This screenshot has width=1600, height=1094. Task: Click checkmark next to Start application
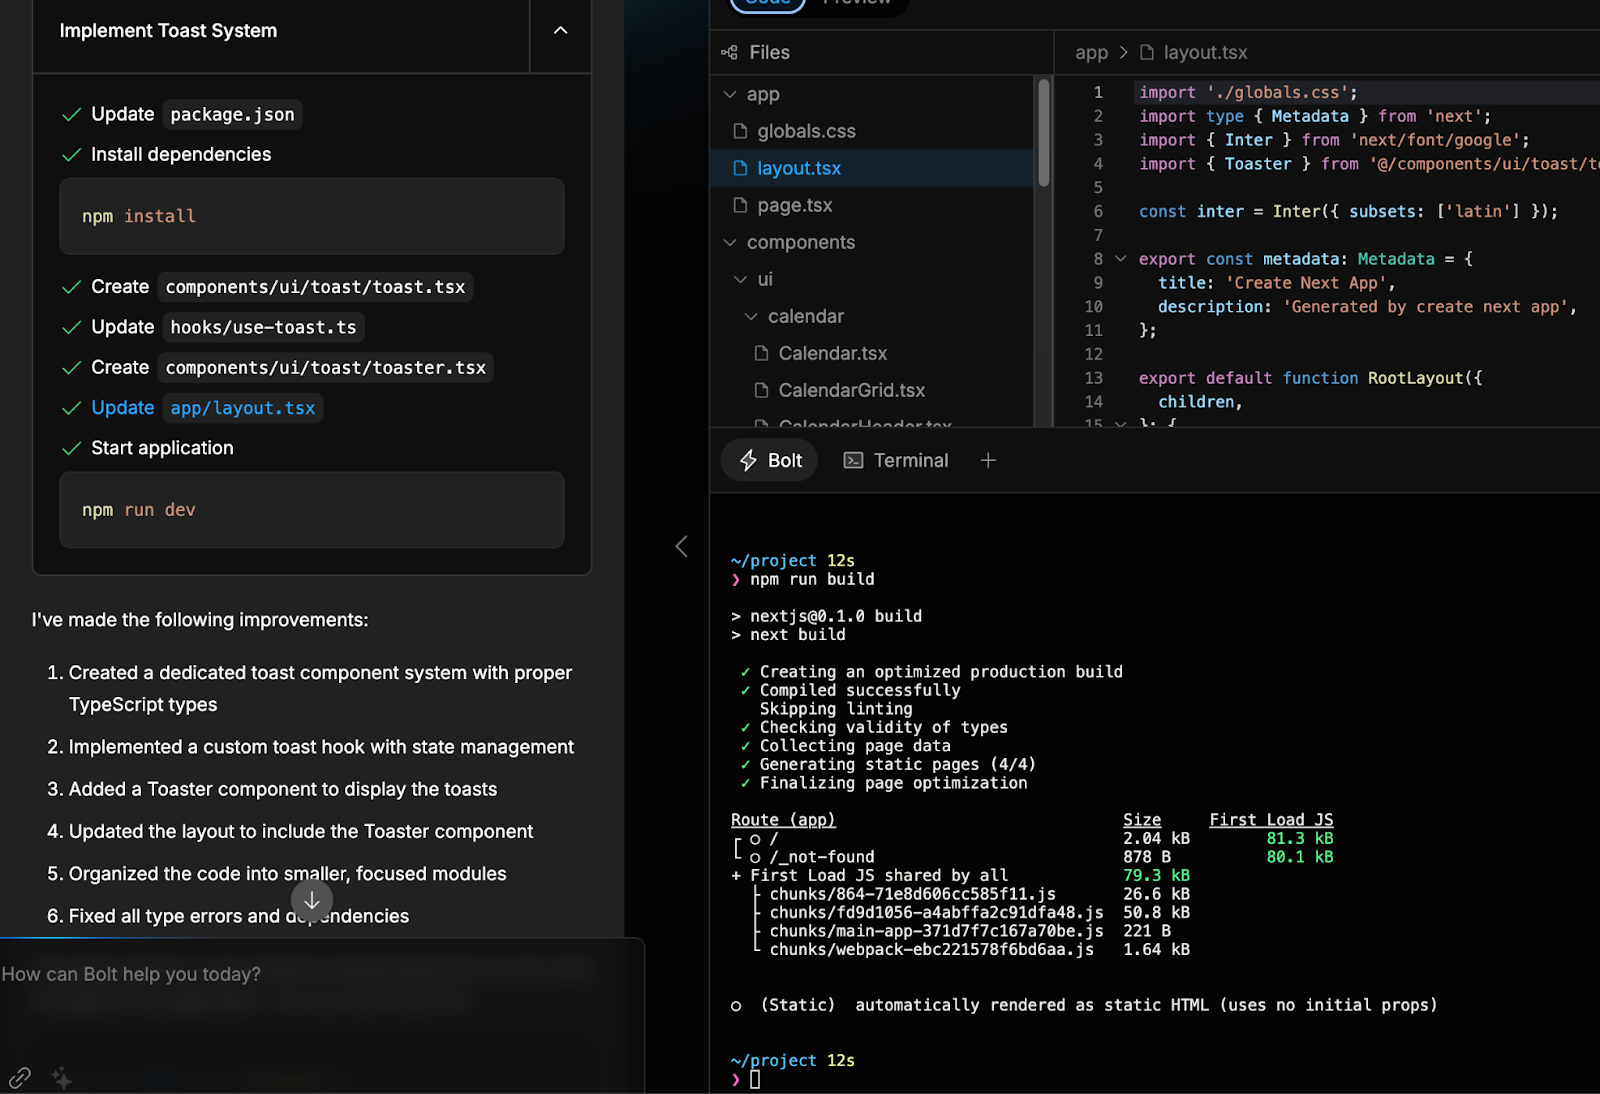pyautogui.click(x=71, y=449)
